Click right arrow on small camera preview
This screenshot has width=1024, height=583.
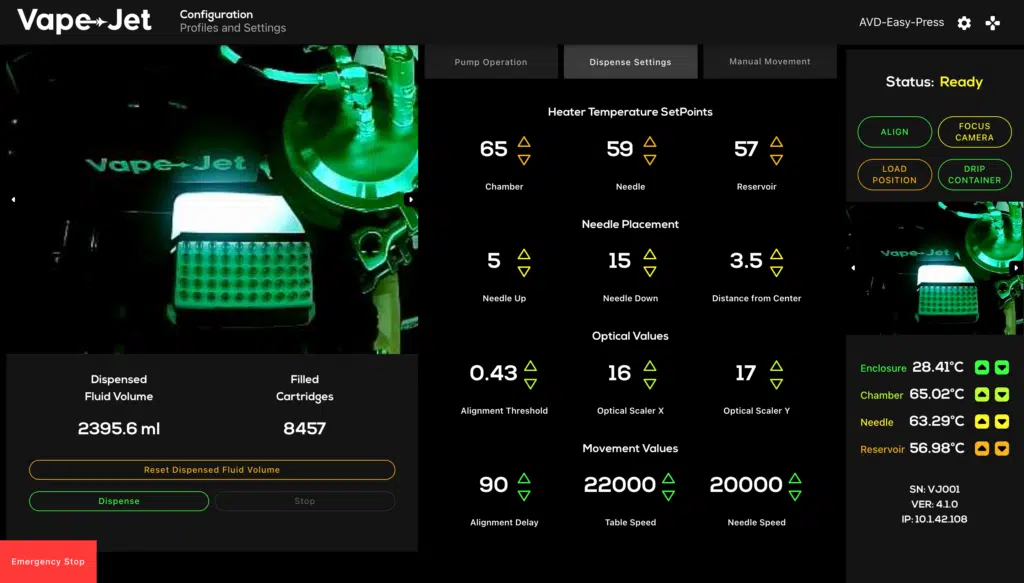(1016, 268)
